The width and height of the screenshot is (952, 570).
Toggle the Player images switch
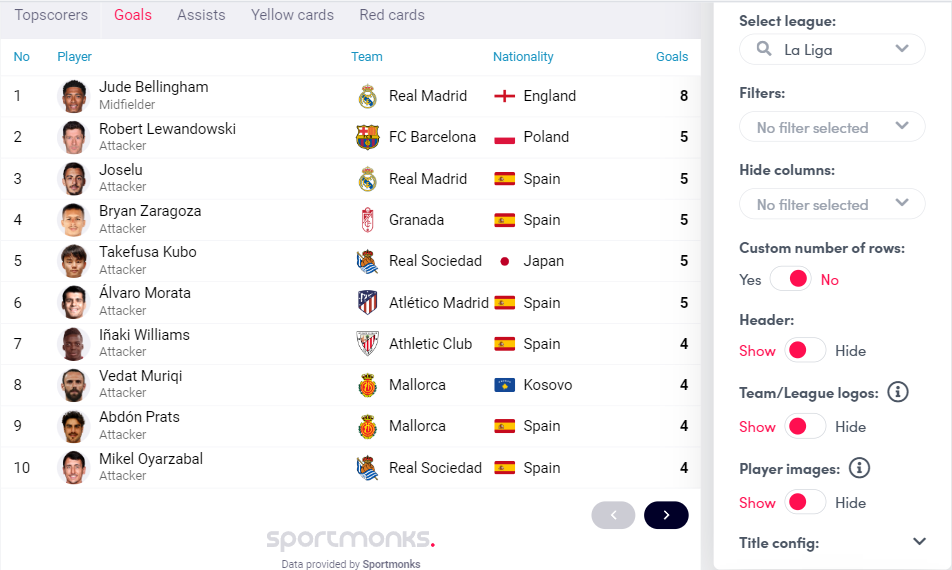pyautogui.click(x=806, y=502)
